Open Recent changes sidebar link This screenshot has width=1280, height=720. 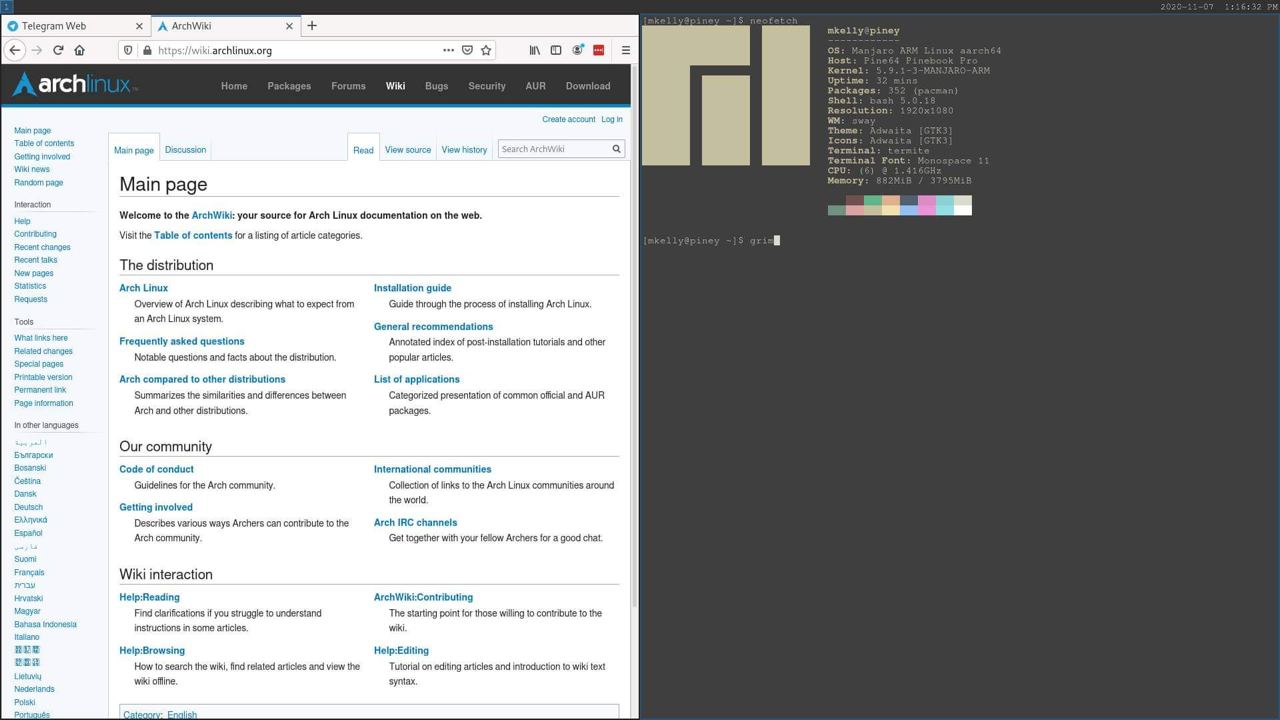tap(42, 247)
